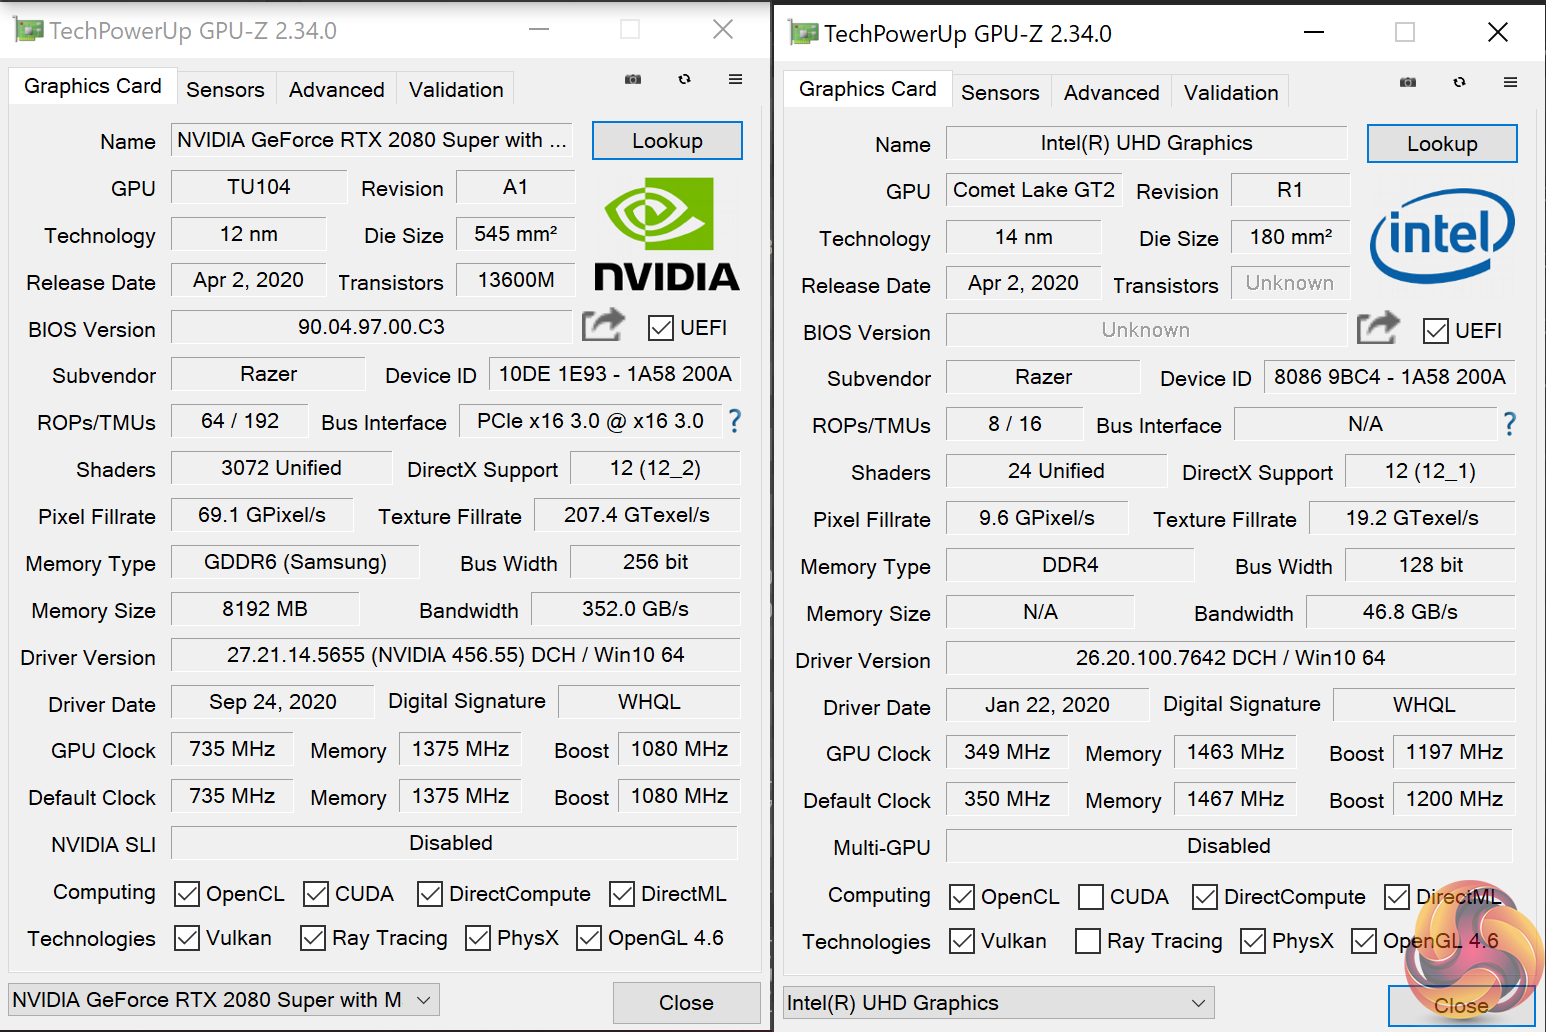Select Graphics Card tab in the Intel window
The image size is (1546, 1032).
868,90
